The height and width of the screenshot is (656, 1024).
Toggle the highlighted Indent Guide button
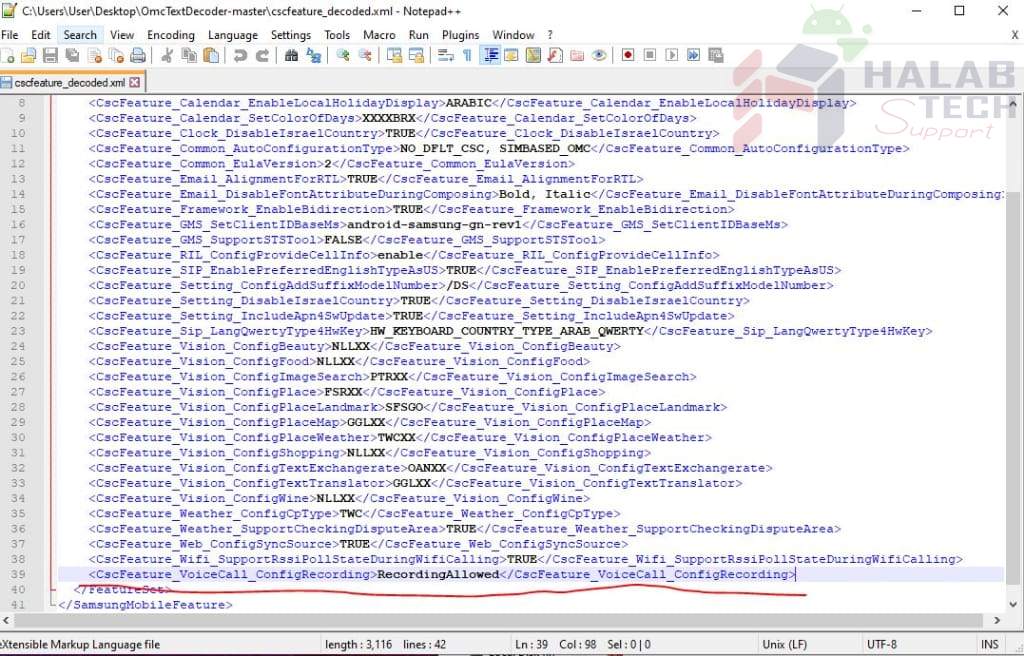pos(490,56)
